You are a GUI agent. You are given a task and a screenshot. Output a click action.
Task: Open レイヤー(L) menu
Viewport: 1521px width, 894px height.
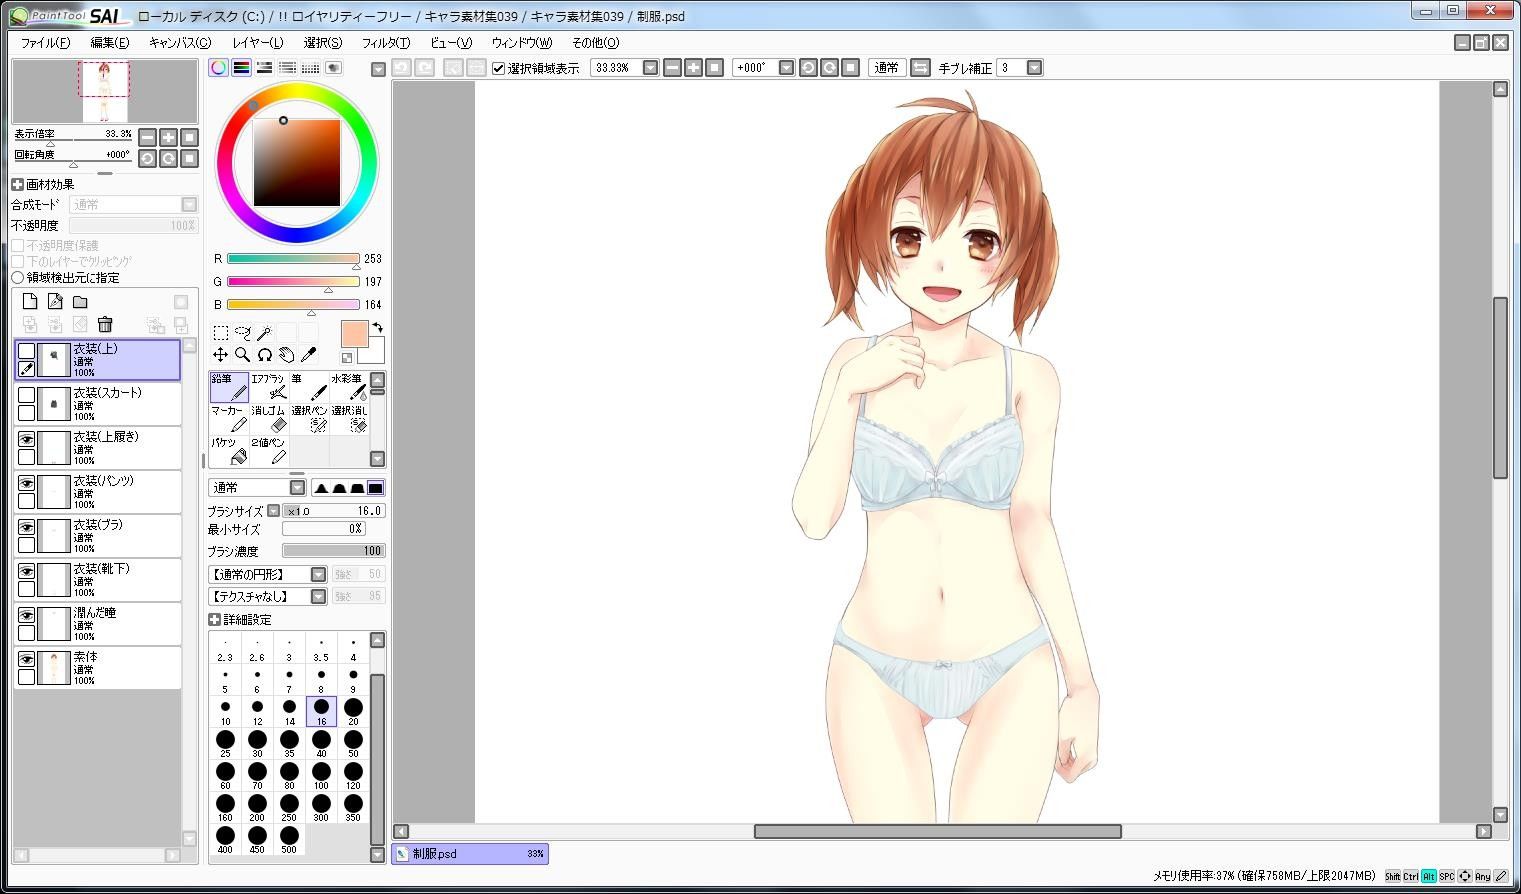tap(257, 43)
